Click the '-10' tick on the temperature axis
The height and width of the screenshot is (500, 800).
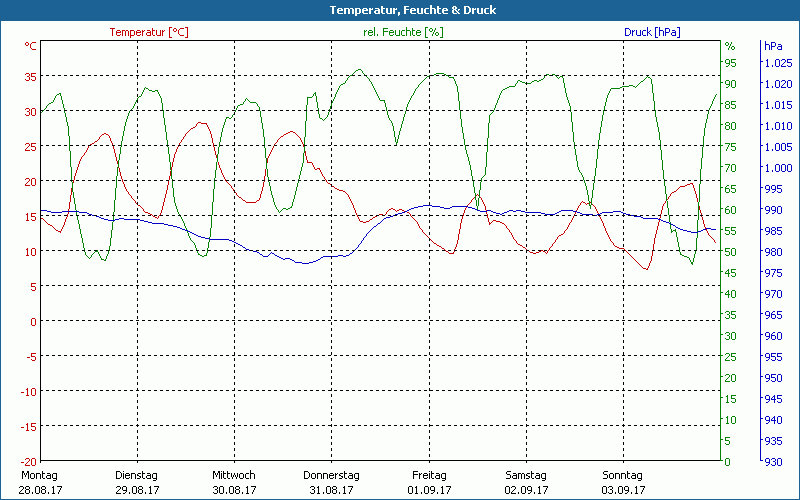click(29, 392)
